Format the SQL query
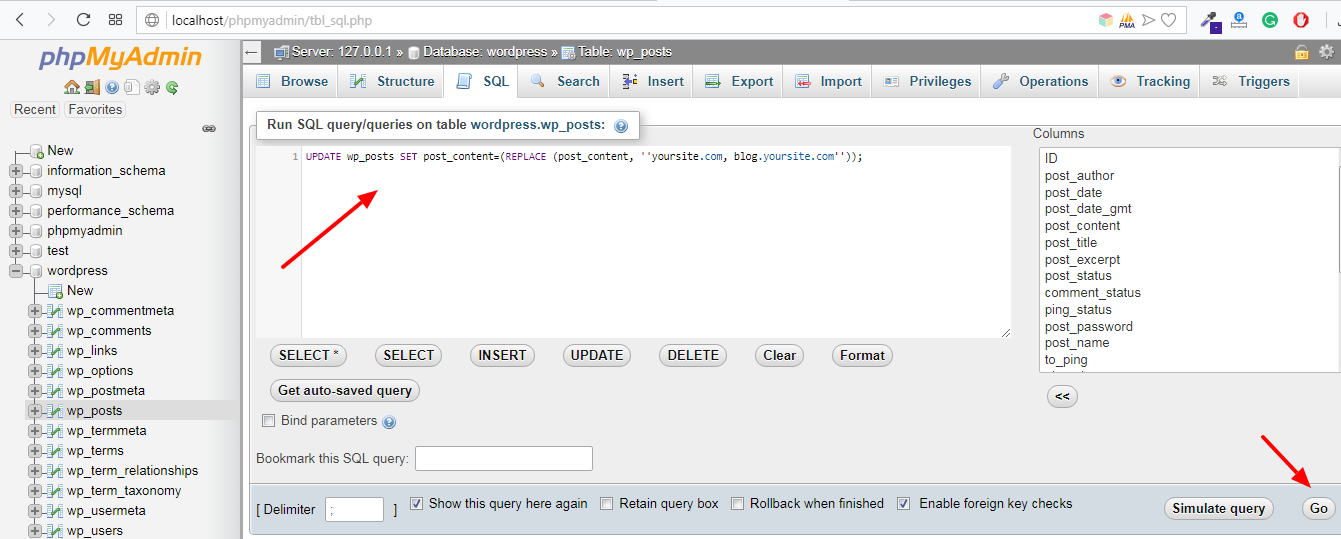This screenshot has width=1341, height=539. point(862,355)
